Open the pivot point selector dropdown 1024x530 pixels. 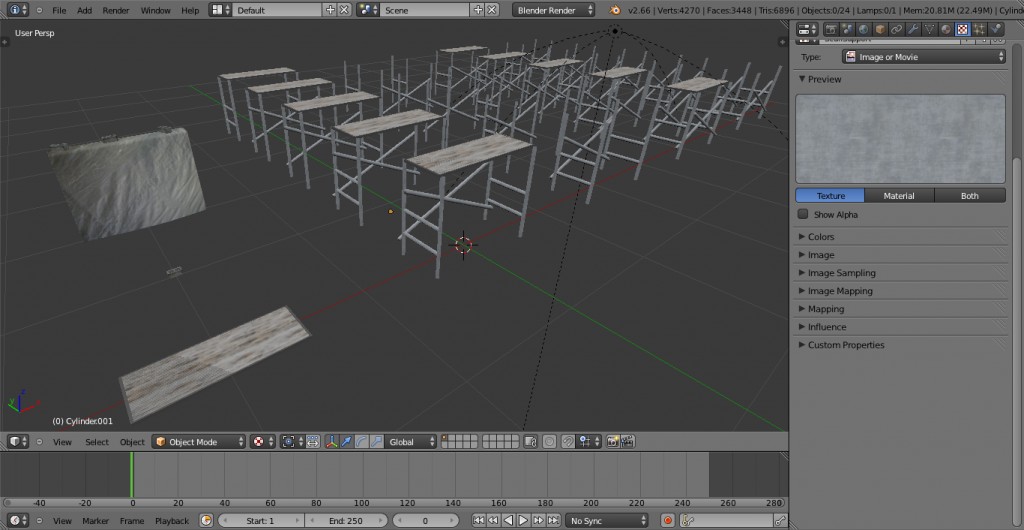pos(293,442)
